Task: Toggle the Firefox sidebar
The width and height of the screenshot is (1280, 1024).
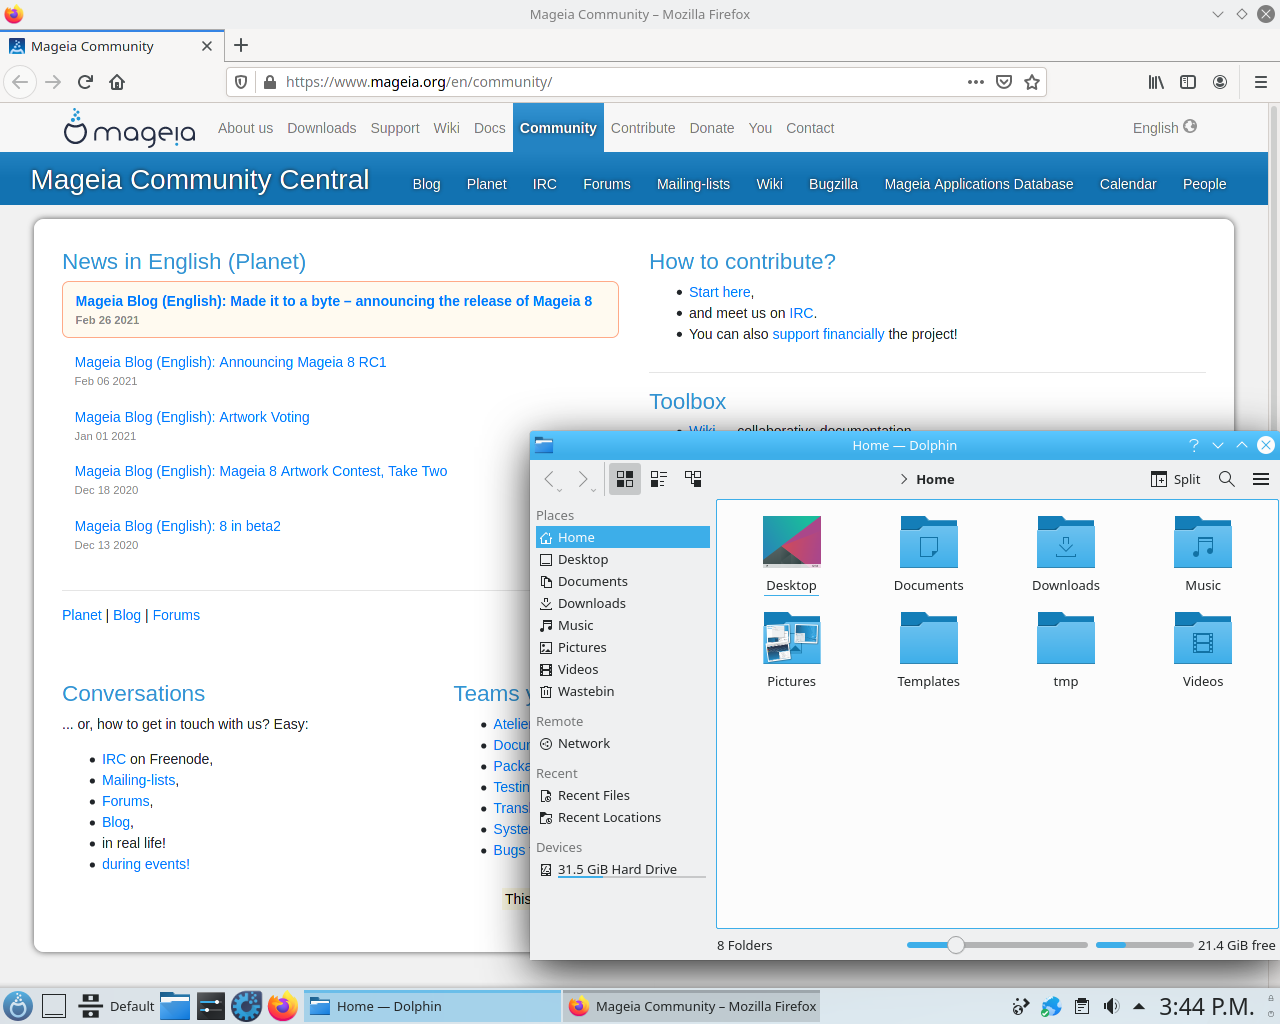Action: [x=1188, y=82]
